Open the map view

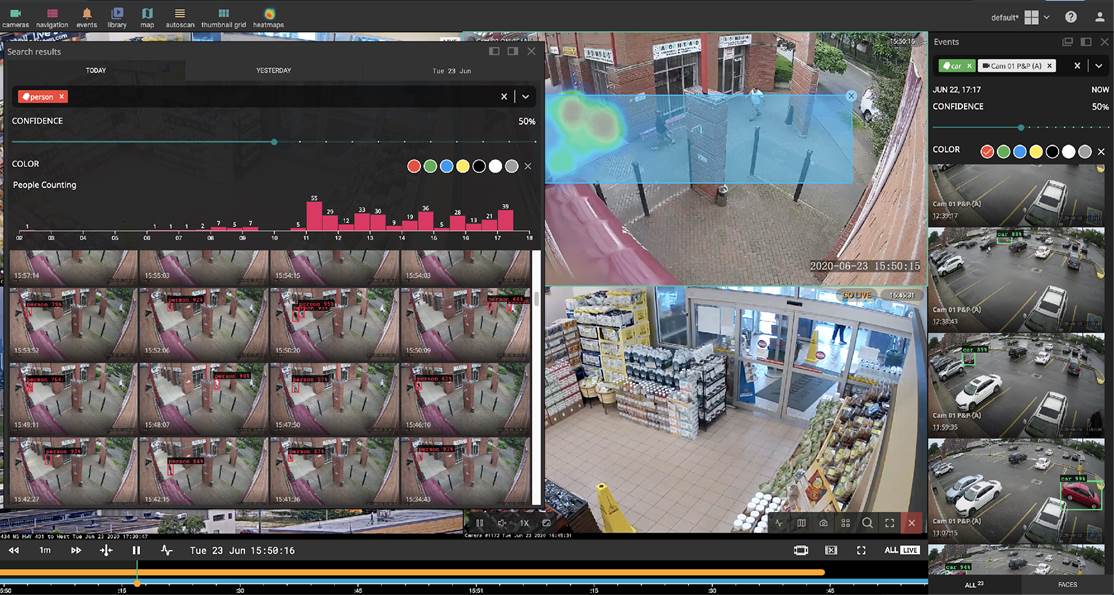(145, 15)
